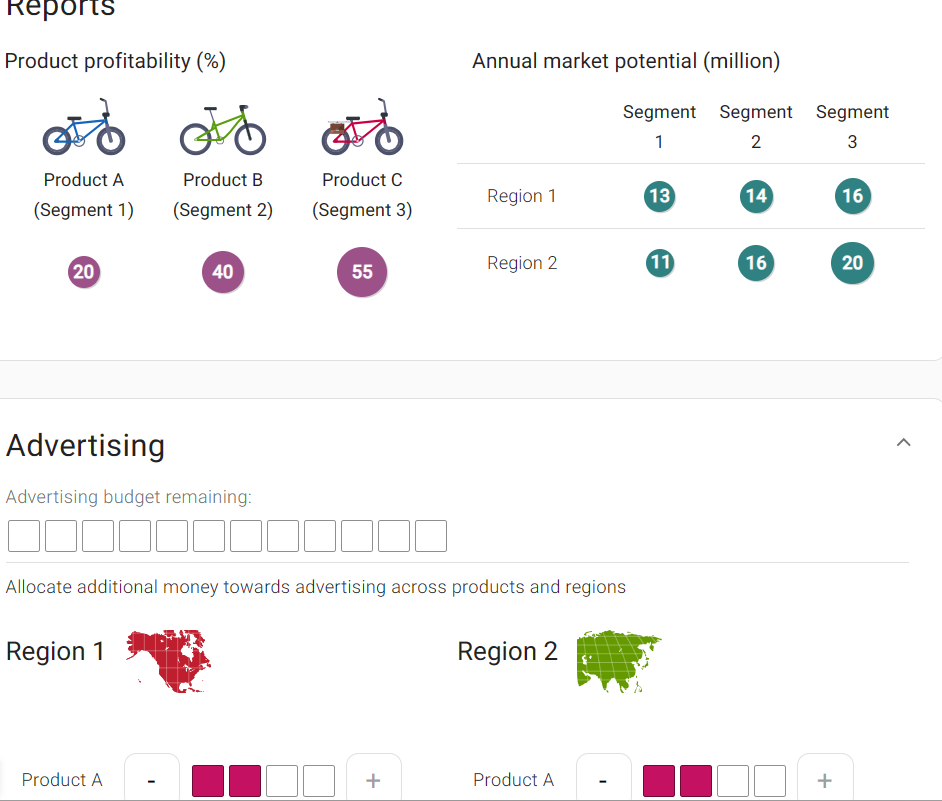The width and height of the screenshot is (942, 801).
Task: Toggle the first advertising budget square
Action: click(23, 535)
